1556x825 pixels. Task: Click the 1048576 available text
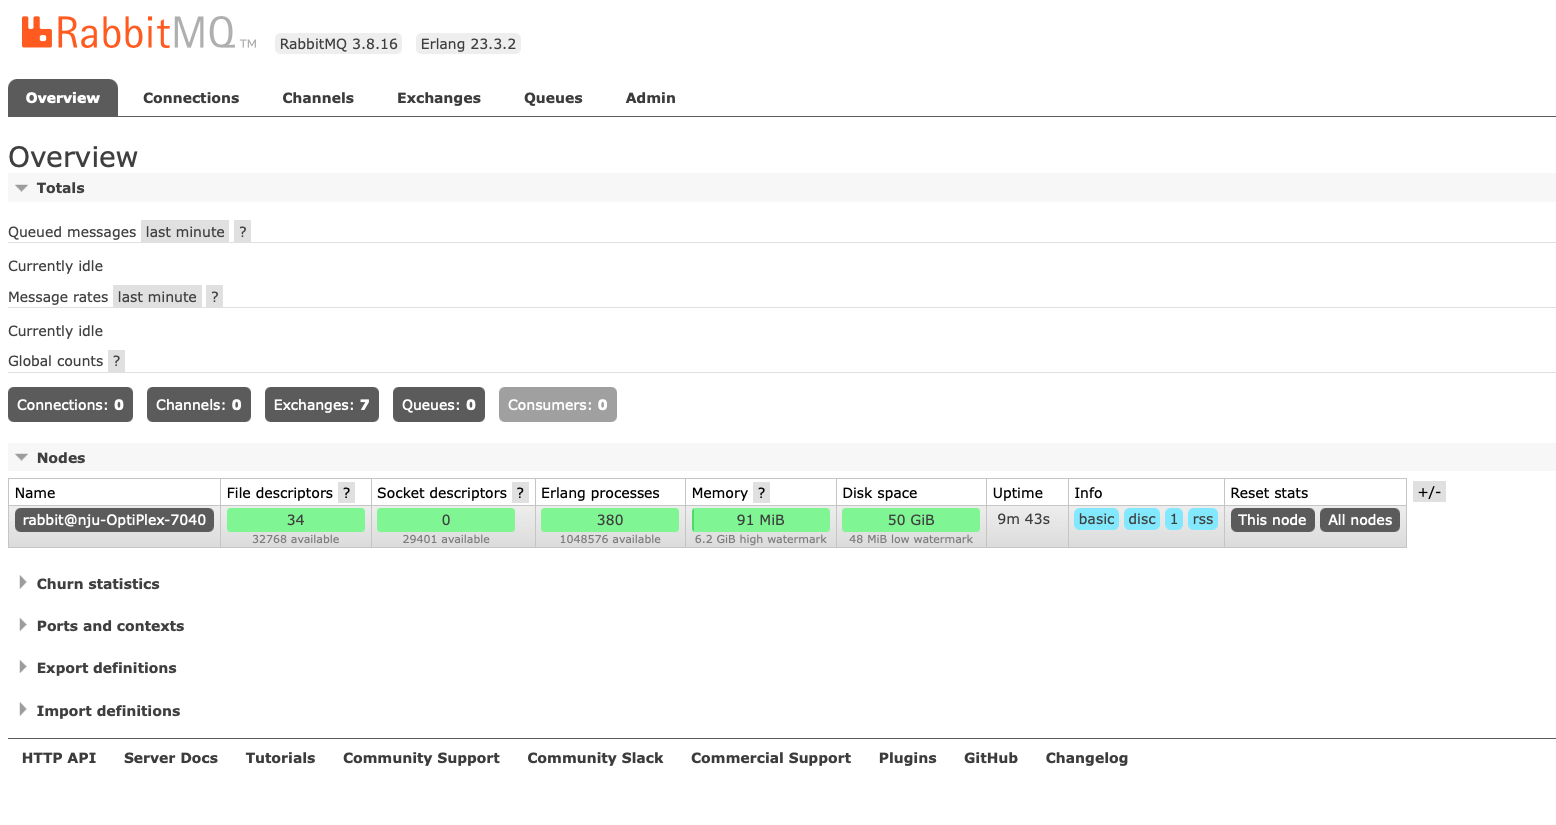pyautogui.click(x=610, y=539)
